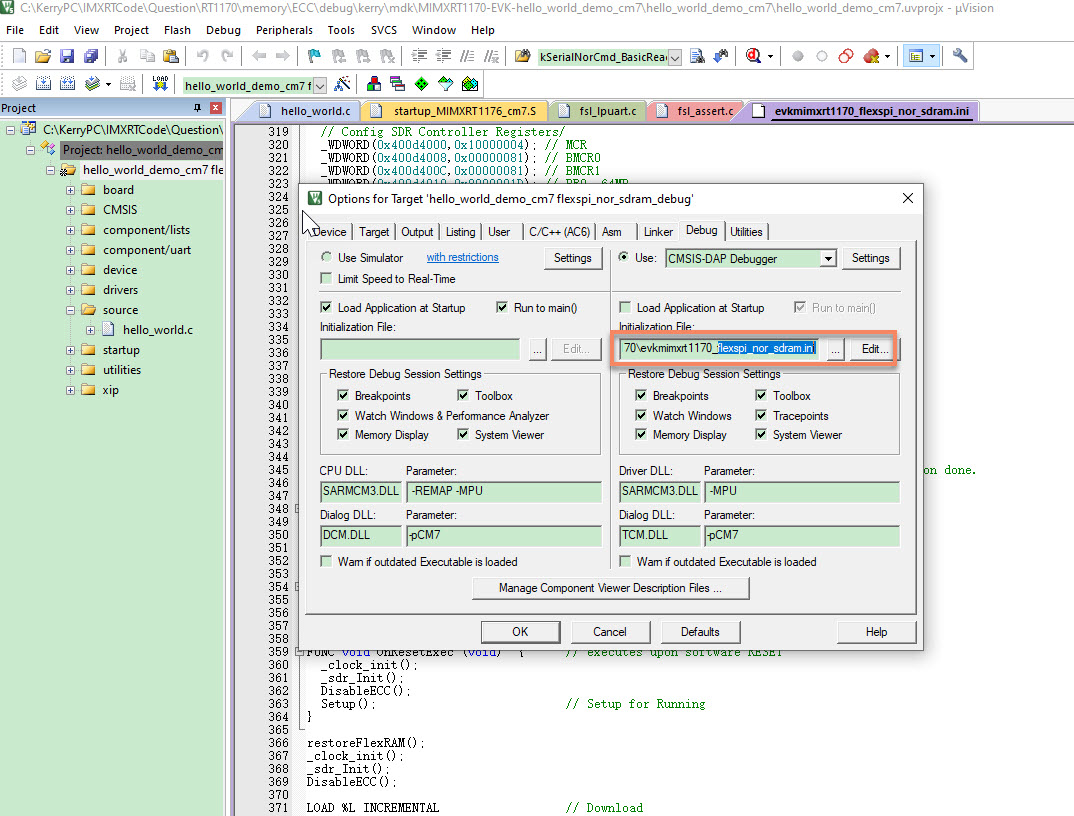The width and height of the screenshot is (1074, 816).
Task: Select the Use Simulator radio button
Action: click(327, 257)
